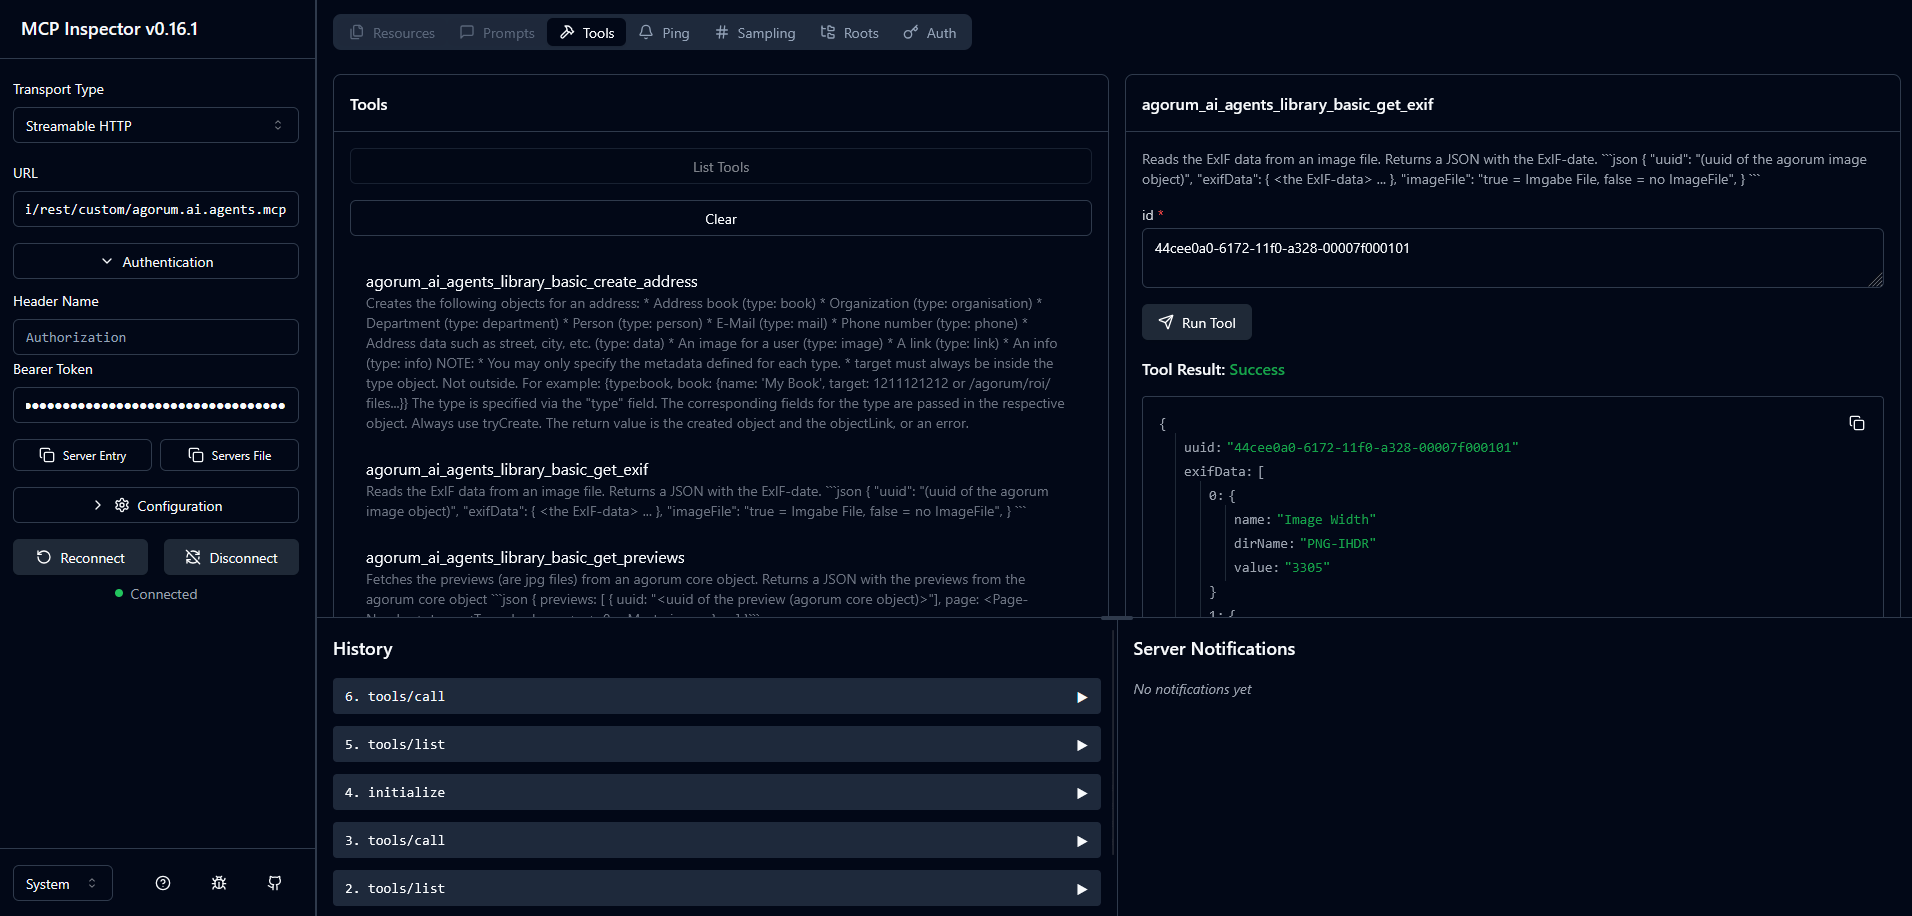Click the bug debugging icon

point(219,883)
